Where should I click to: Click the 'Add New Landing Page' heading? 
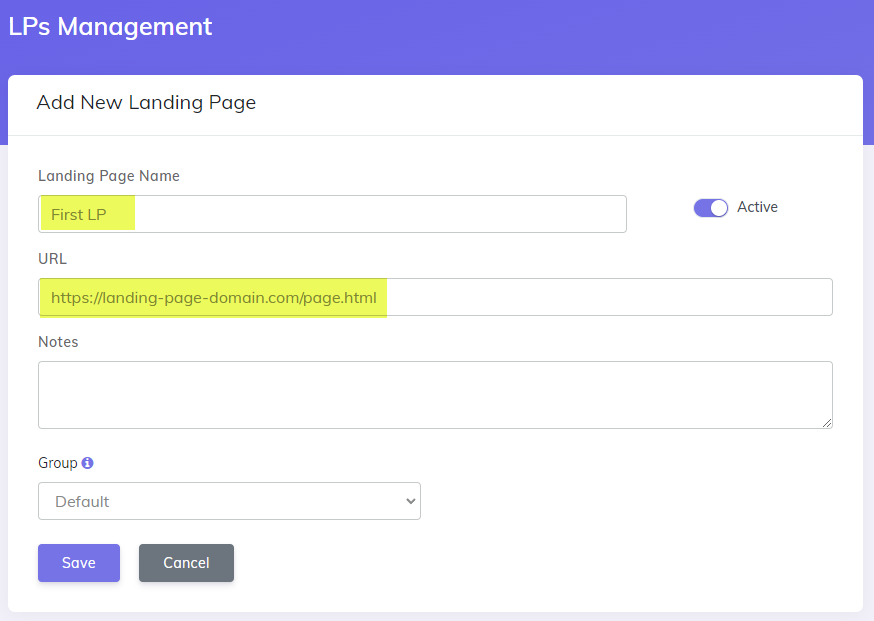[x=146, y=103]
